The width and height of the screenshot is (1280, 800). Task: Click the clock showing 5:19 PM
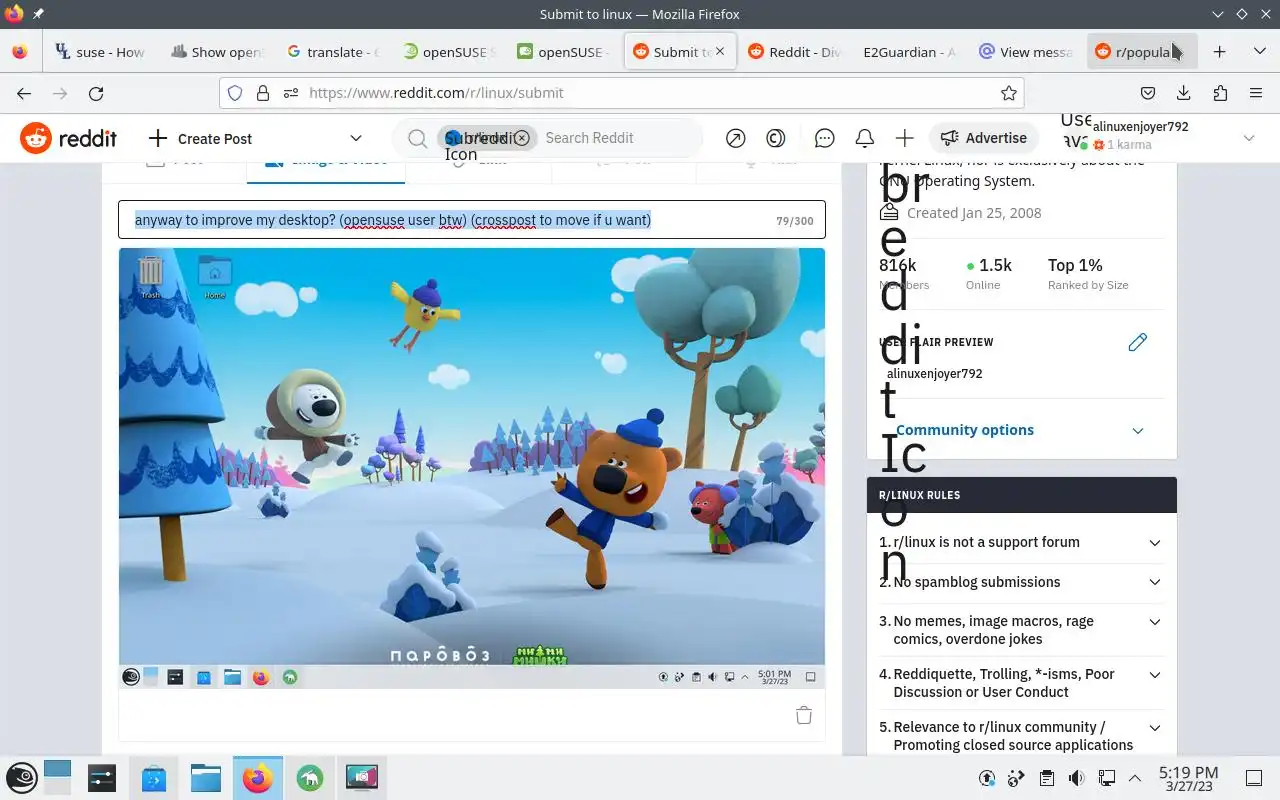(x=1188, y=779)
